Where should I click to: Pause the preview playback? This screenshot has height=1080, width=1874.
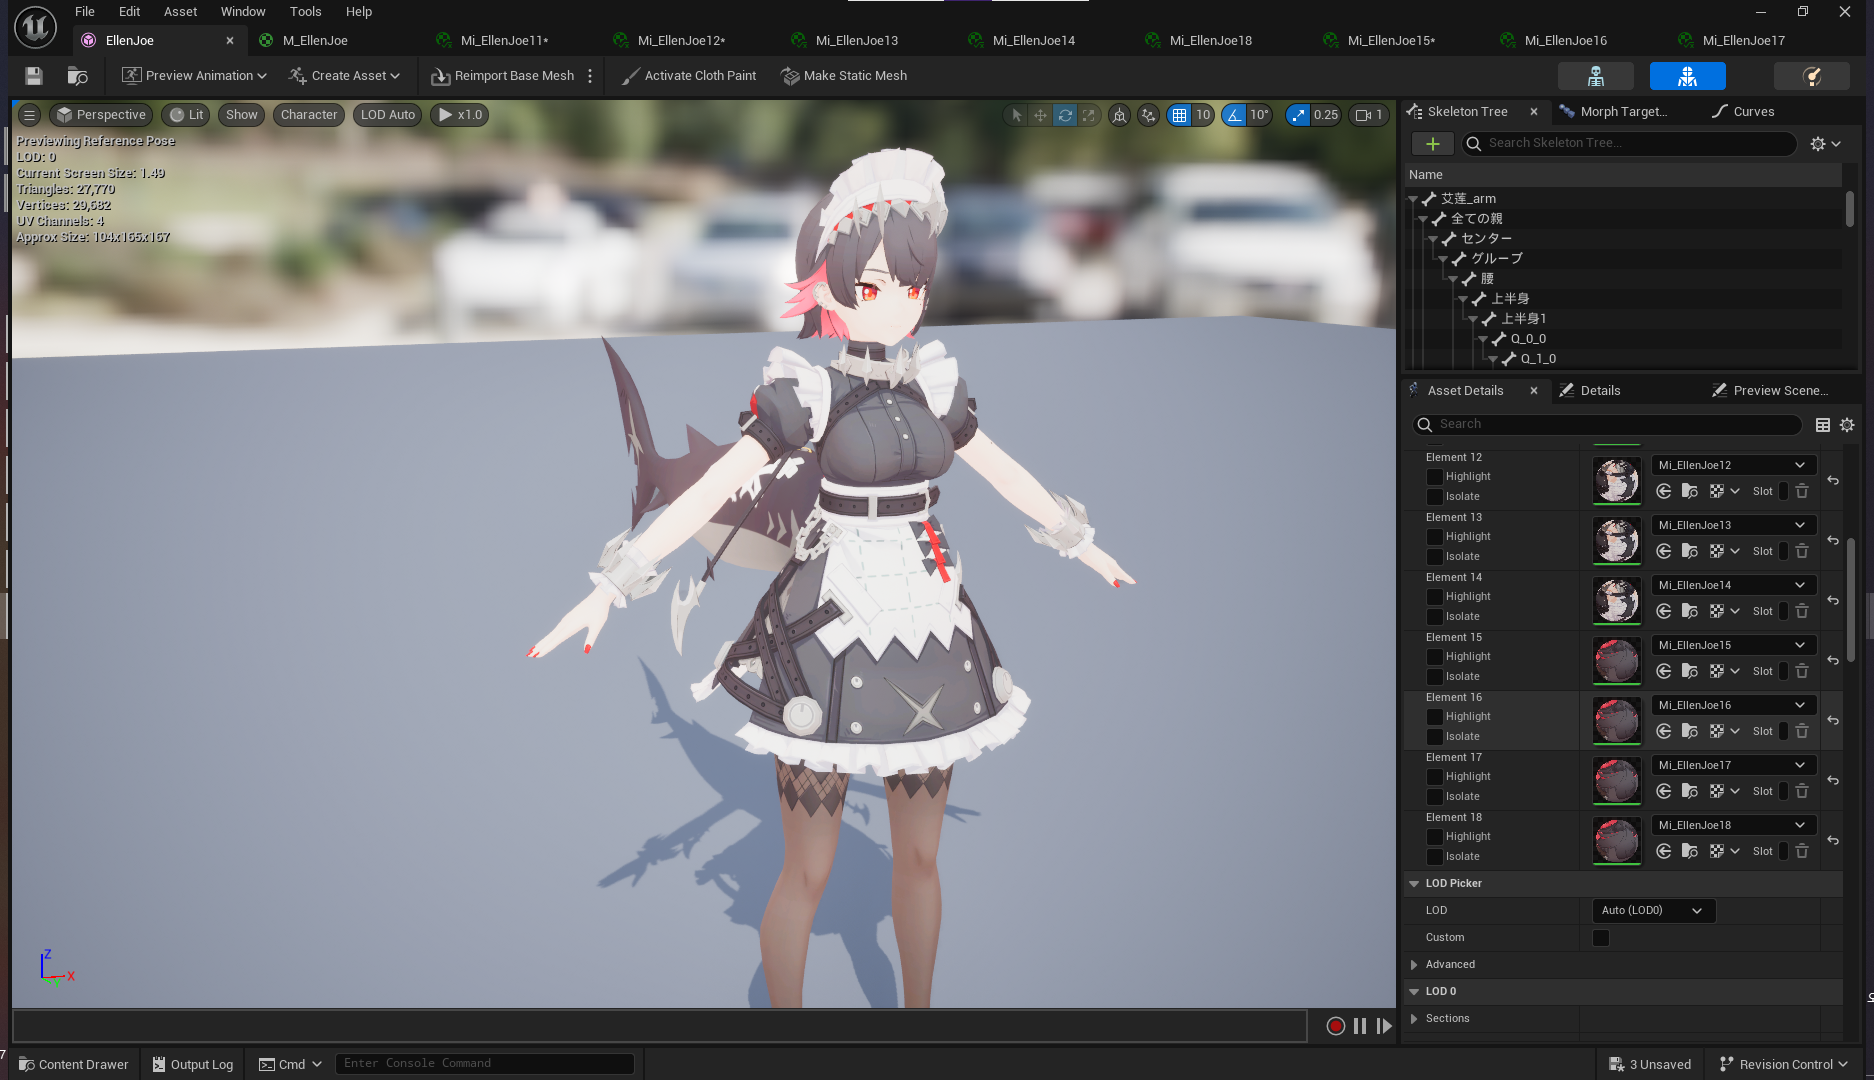1360,1026
